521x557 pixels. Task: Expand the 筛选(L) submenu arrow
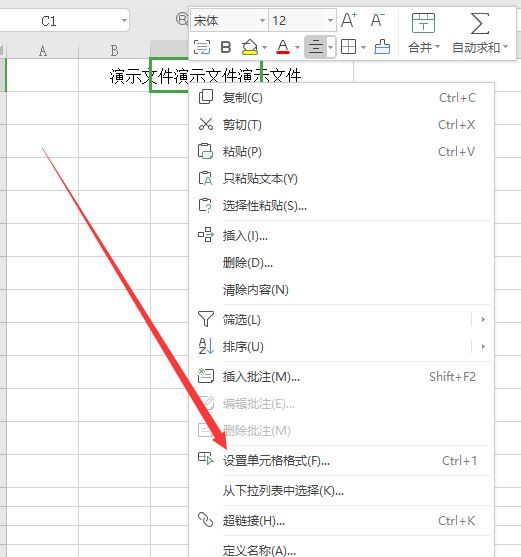pos(483,319)
